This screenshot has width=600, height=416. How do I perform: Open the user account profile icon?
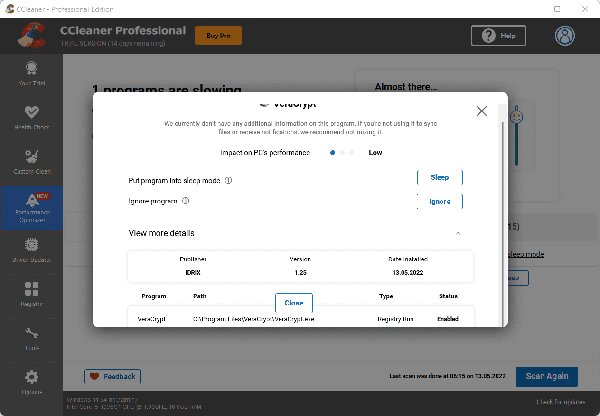[x=565, y=36]
